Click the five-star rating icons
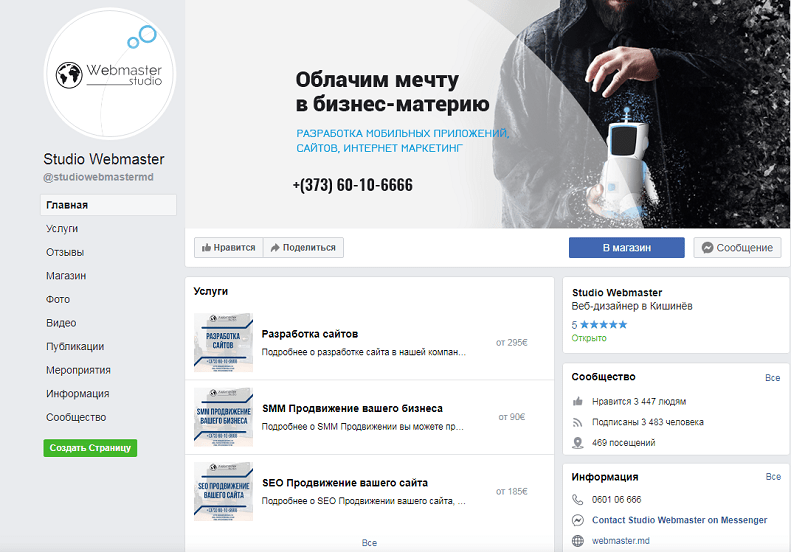Viewport: 791px width, 552px height. (603, 325)
